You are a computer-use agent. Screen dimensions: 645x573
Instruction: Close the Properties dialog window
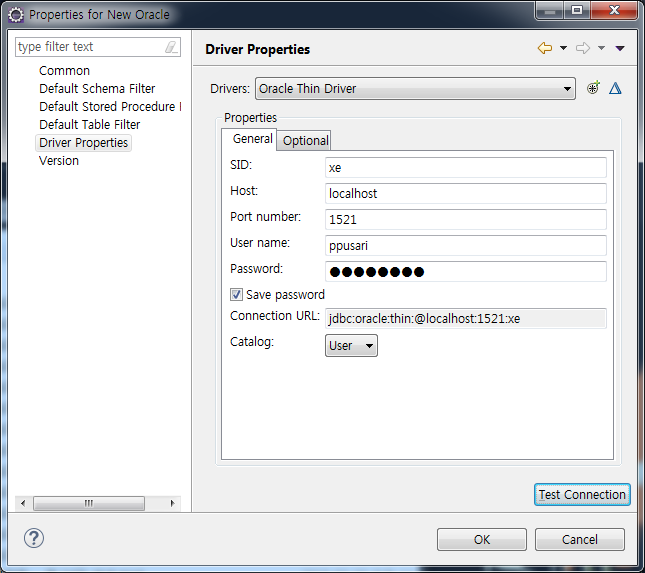pyautogui.click(x=615, y=10)
